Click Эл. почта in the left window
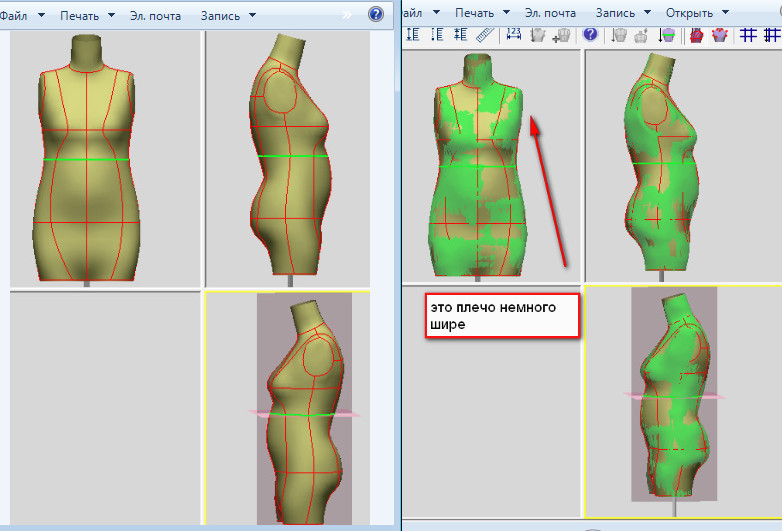The width and height of the screenshot is (782, 531). [155, 16]
